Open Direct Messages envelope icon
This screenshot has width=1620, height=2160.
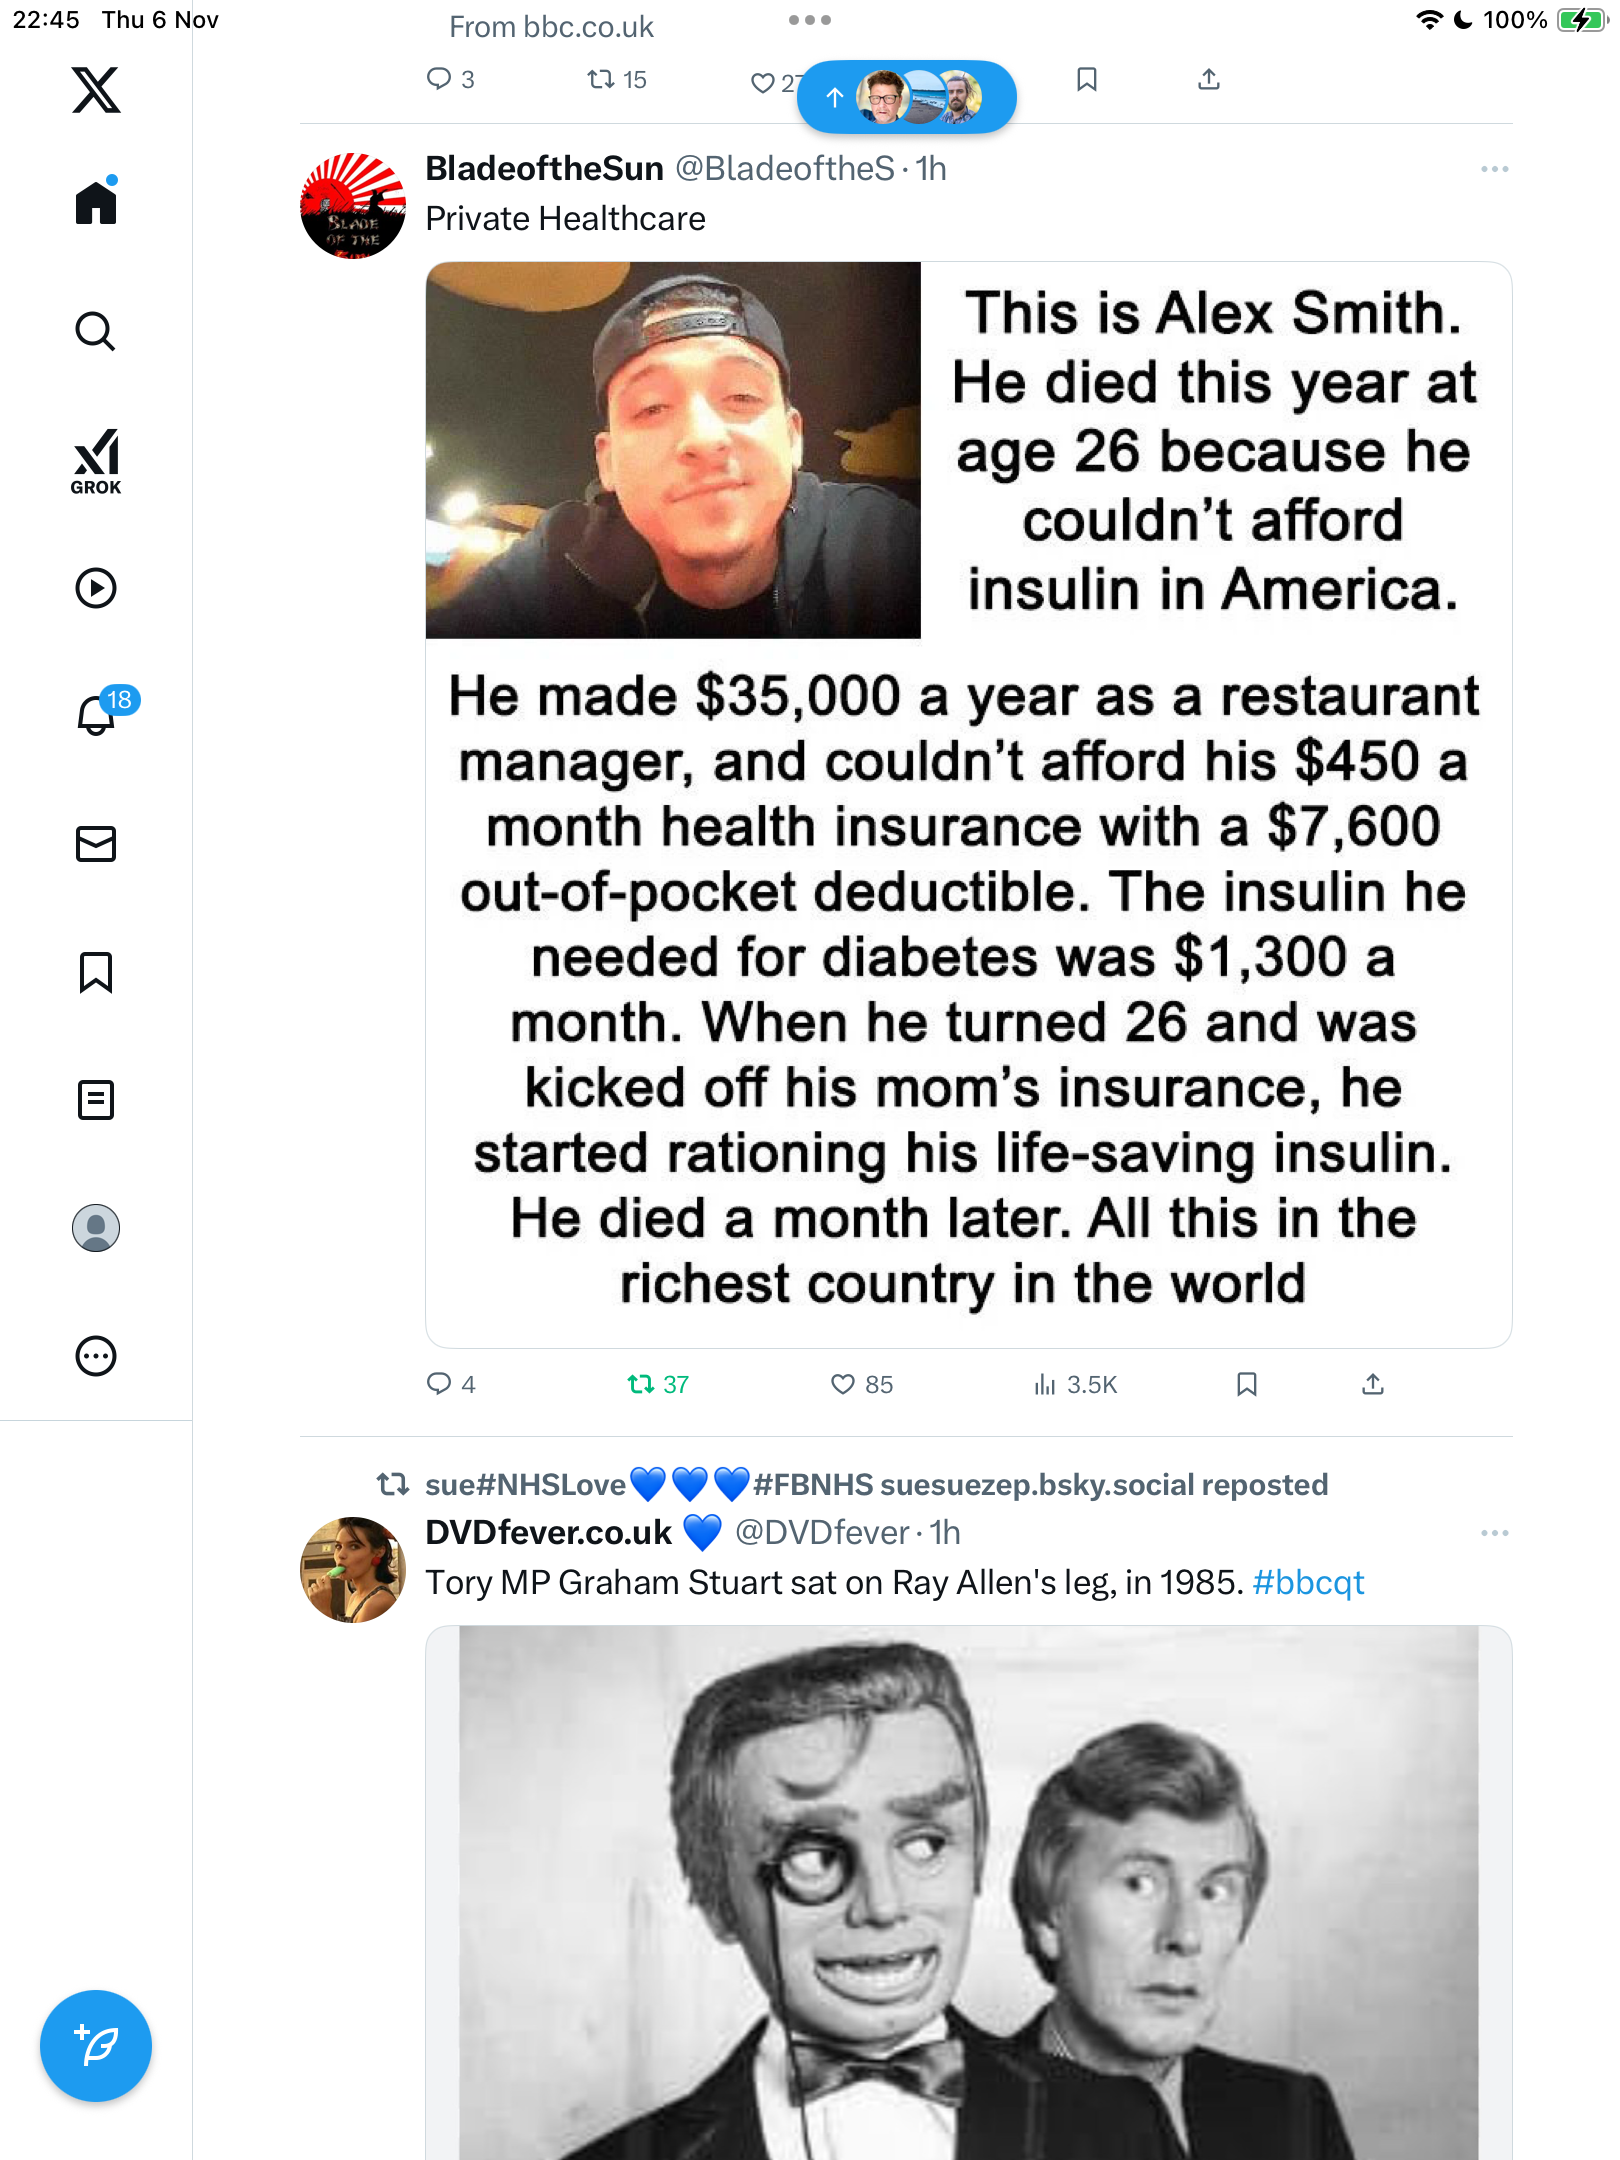click(96, 844)
